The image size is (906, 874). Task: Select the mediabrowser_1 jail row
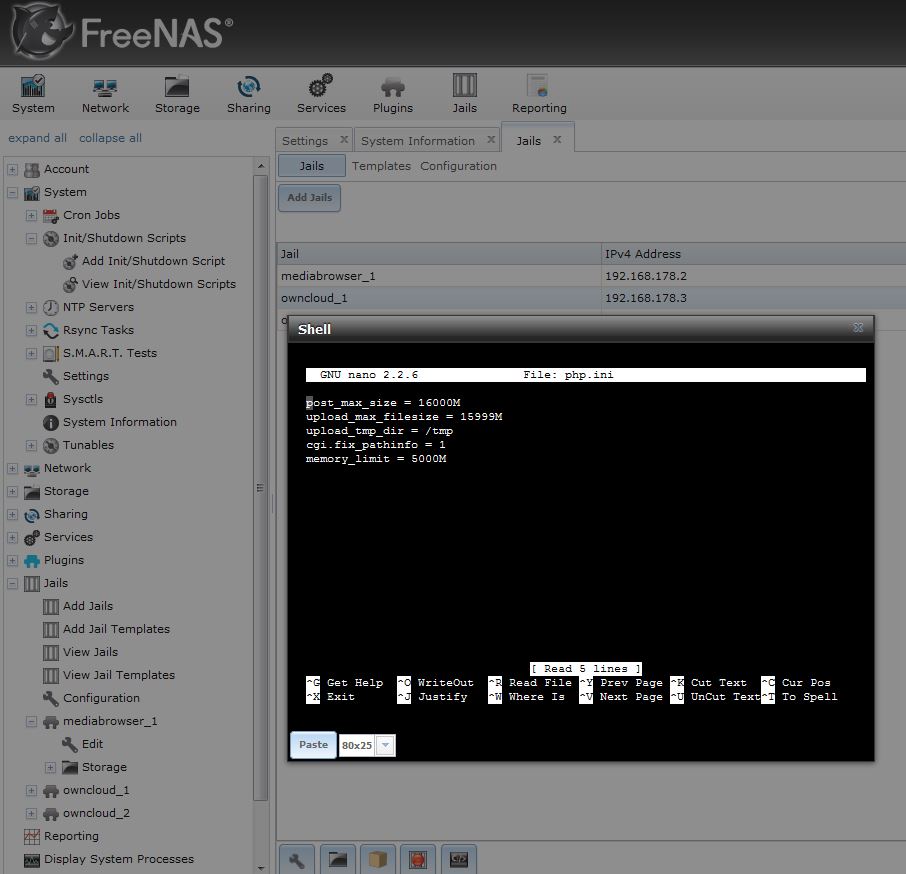440,276
